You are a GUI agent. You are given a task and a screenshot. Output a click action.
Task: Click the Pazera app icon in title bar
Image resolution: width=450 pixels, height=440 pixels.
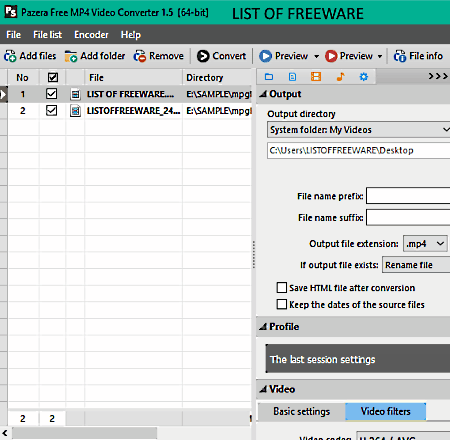point(10,12)
